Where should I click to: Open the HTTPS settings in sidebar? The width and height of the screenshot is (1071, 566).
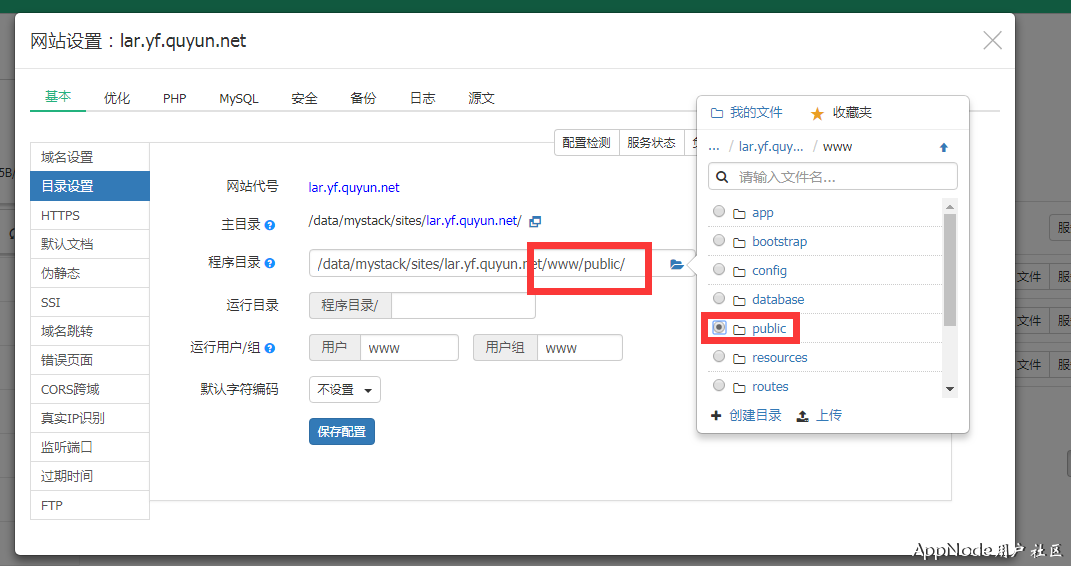(x=61, y=215)
